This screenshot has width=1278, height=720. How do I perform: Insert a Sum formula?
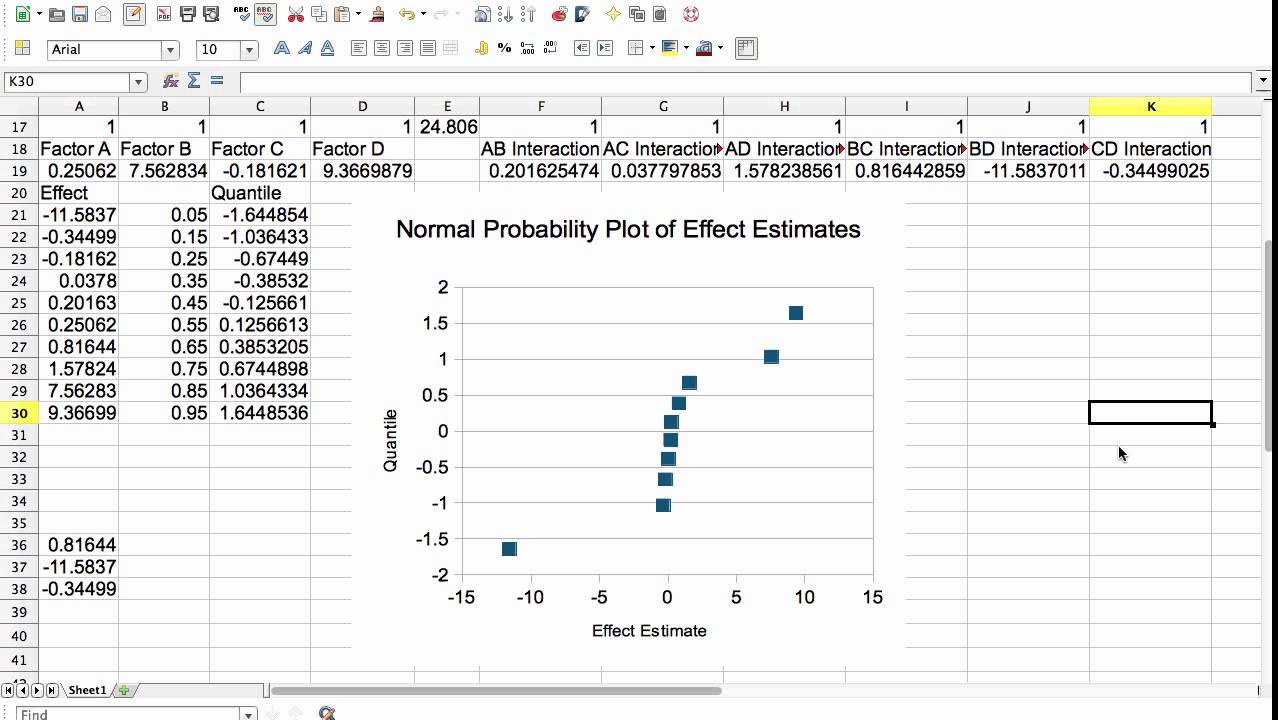(x=194, y=81)
